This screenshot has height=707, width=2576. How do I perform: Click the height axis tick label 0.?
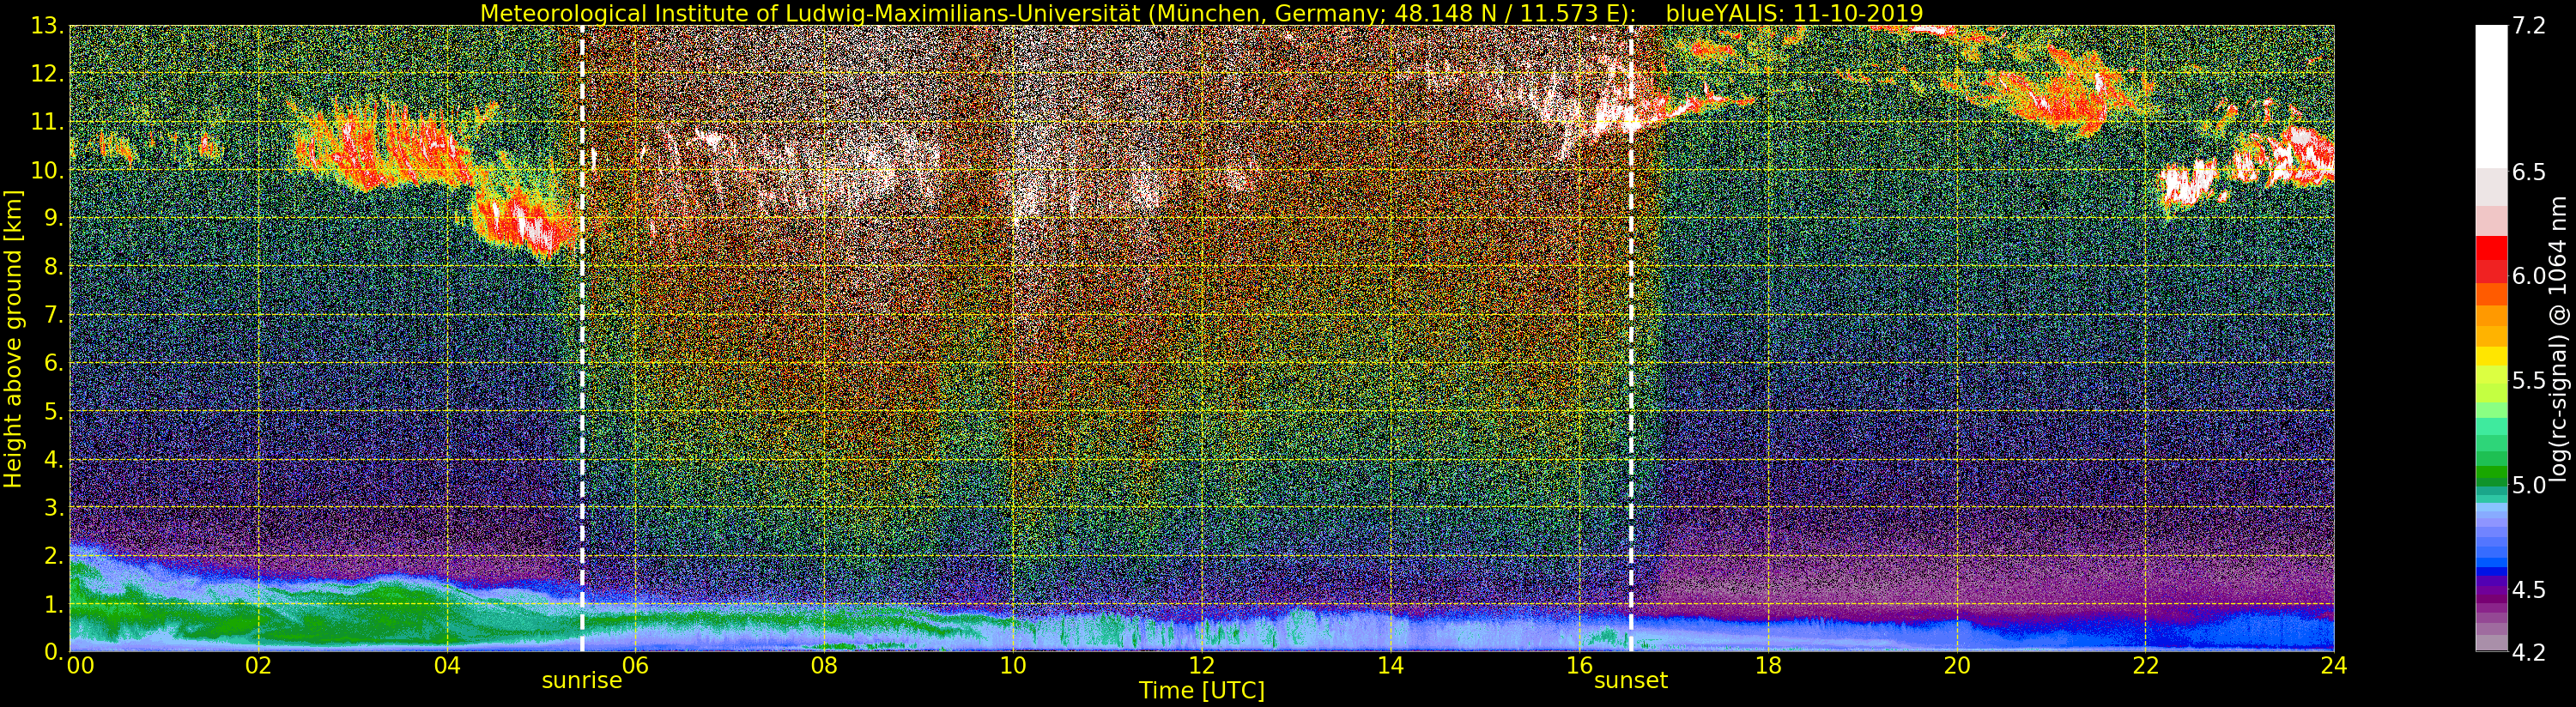[x=54, y=652]
